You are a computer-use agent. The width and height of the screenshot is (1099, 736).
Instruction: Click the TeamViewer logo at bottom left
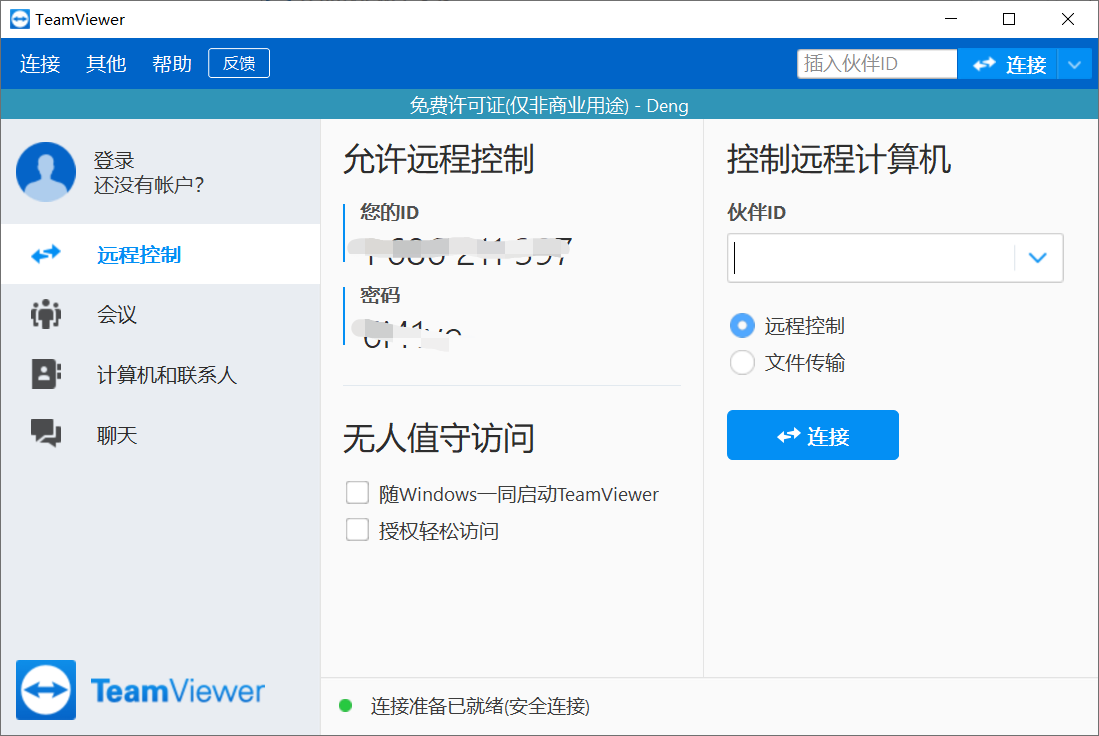click(x=44, y=690)
